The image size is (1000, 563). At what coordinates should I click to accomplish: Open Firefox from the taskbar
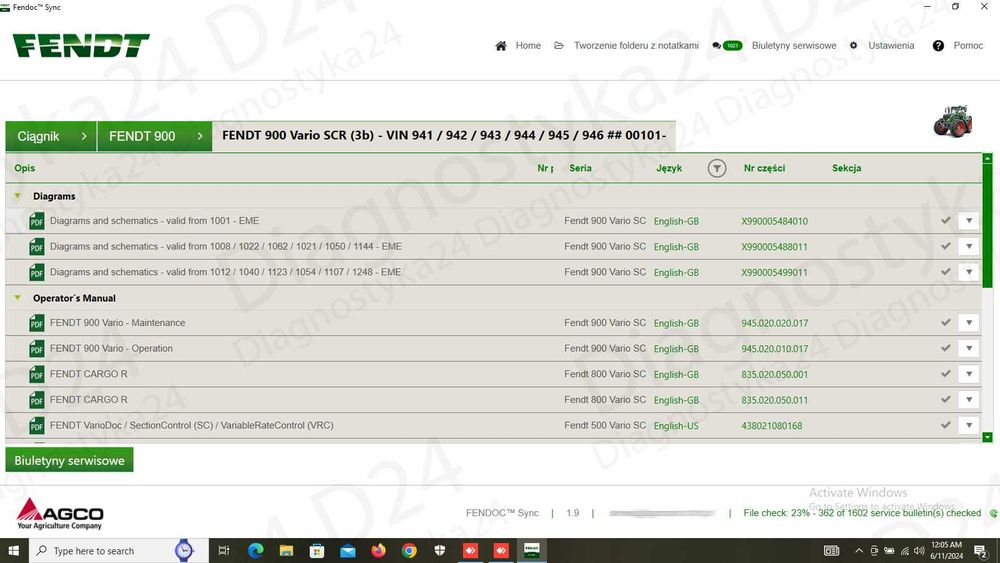tap(378, 550)
